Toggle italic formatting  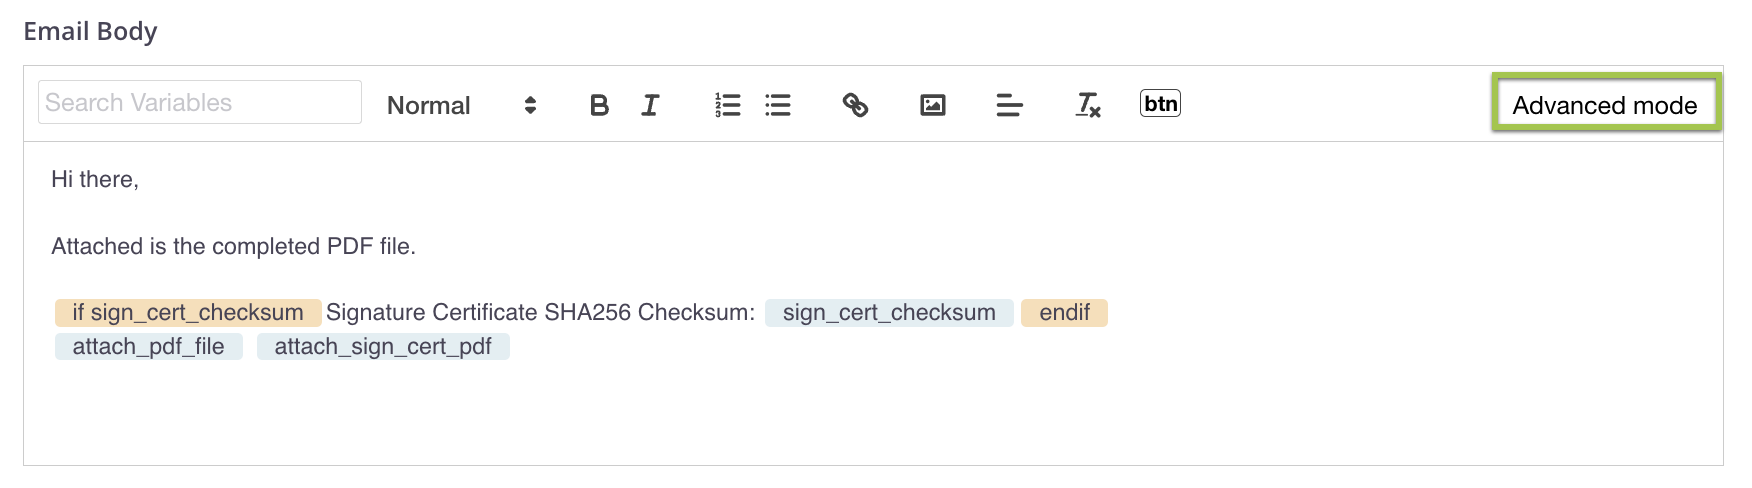[650, 105]
